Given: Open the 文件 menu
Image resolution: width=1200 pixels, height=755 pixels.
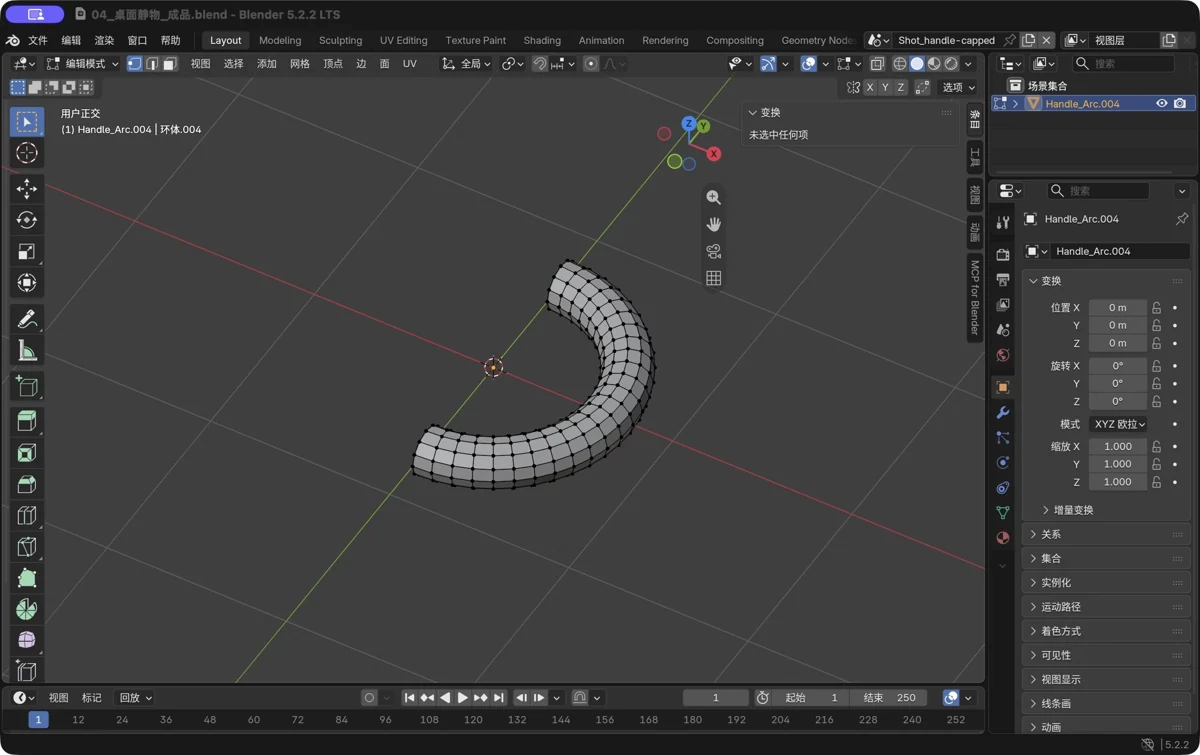Looking at the screenshot, I should 38,41.
